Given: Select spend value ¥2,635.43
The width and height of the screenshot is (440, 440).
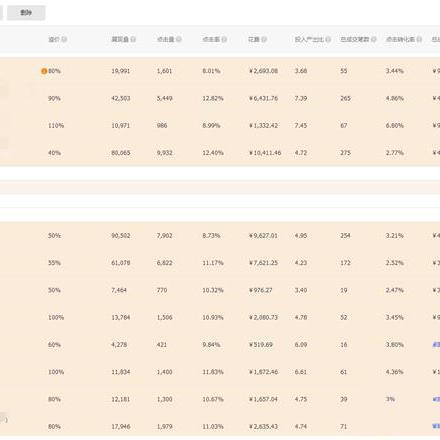Looking at the screenshot, I should click(263, 427).
